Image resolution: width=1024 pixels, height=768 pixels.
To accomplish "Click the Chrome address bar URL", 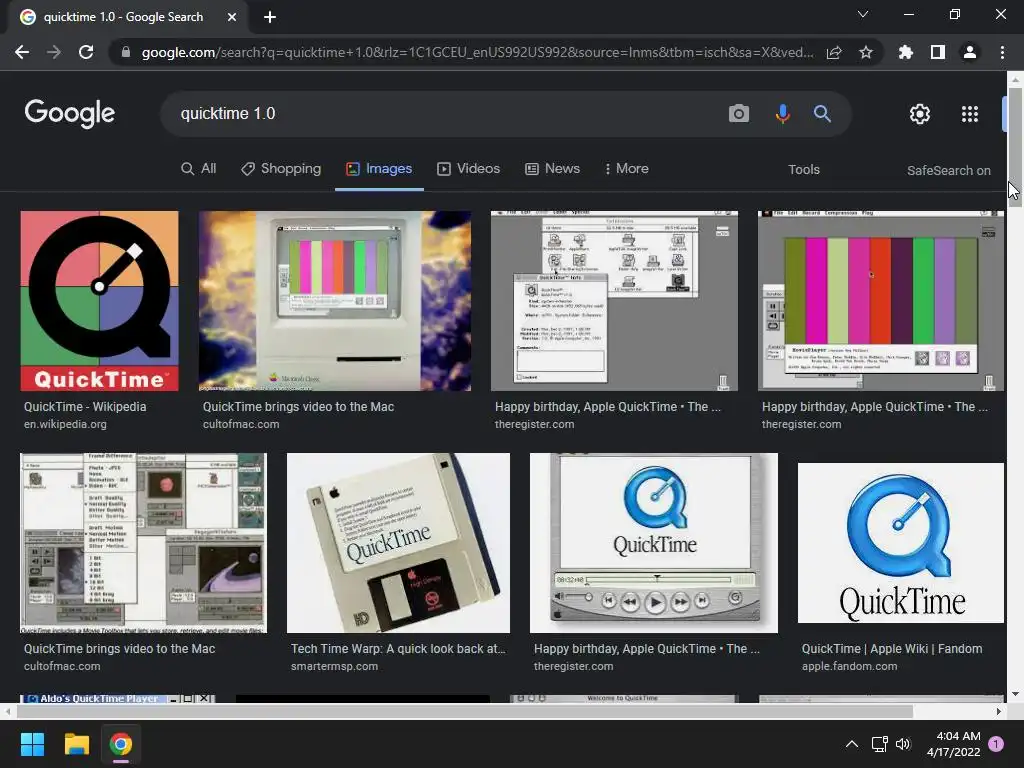I will coord(477,52).
